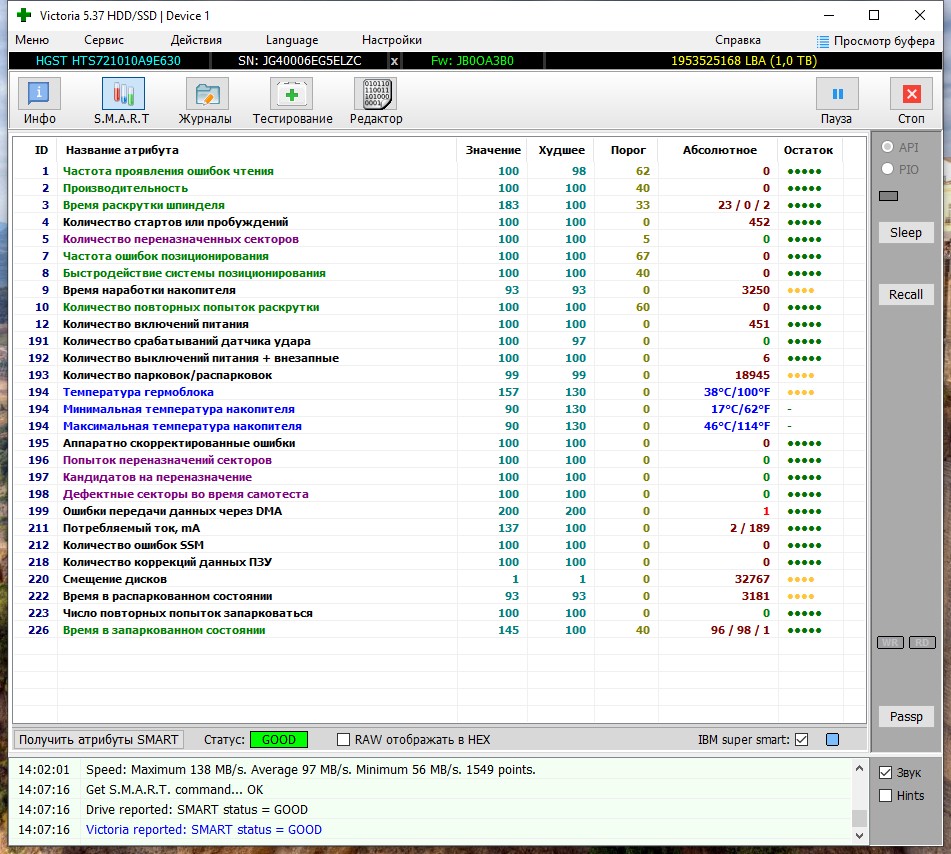Click the Sleep button
The width and height of the screenshot is (951, 854).
(x=906, y=232)
